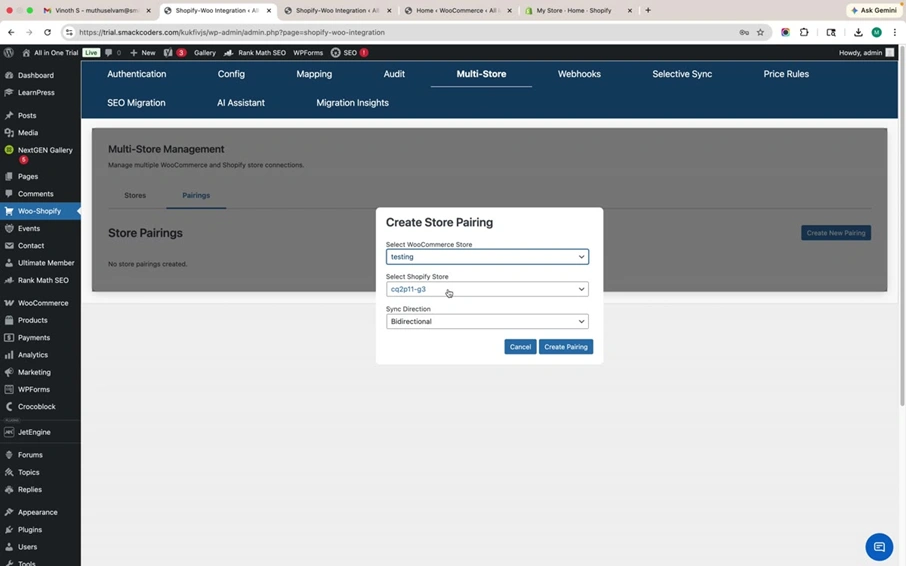906x566 pixels.
Task: Click the Howdy, admin account menu
Action: coord(866,53)
